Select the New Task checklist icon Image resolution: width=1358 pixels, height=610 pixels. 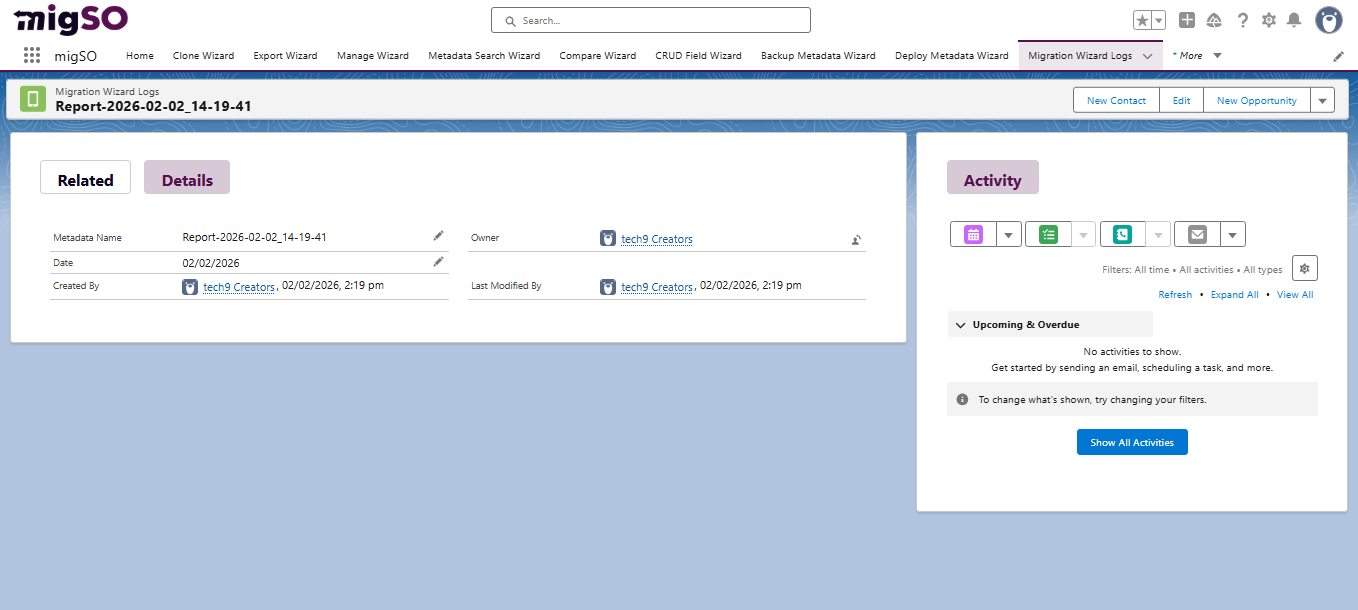[x=1046, y=233]
